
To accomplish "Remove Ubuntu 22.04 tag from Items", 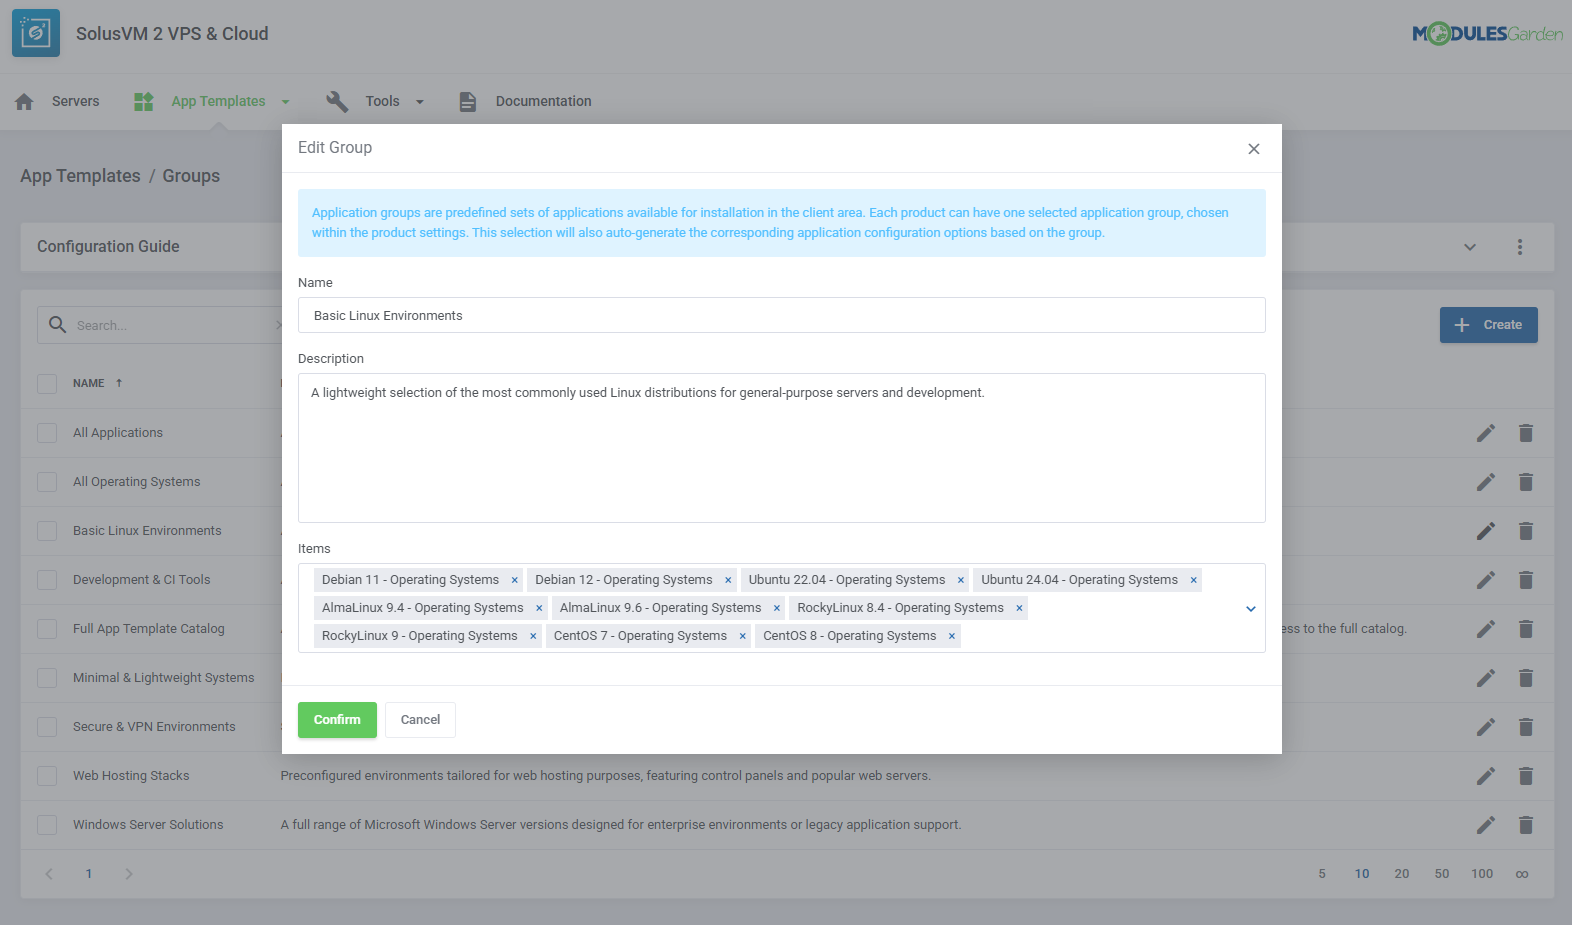I will coord(961,580).
